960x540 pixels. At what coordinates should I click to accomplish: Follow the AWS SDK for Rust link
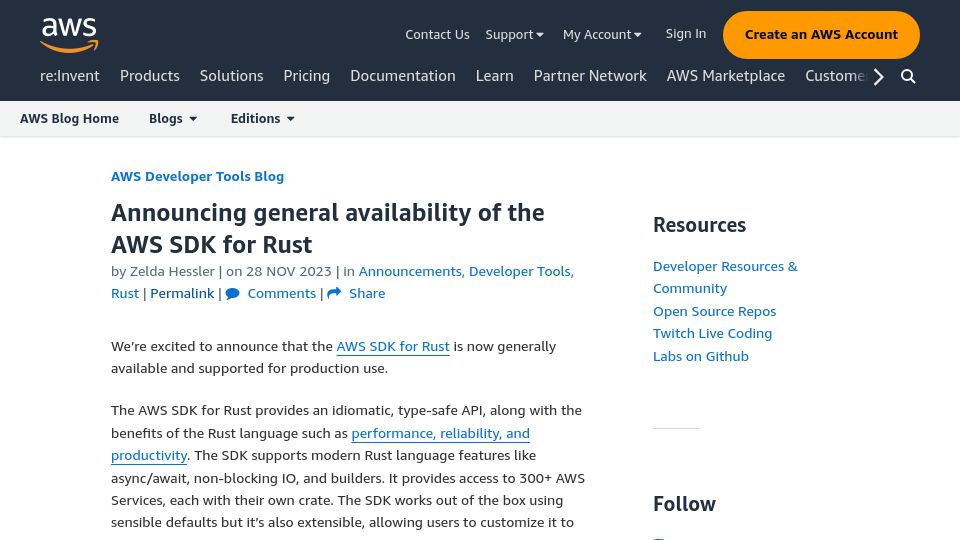tap(393, 347)
